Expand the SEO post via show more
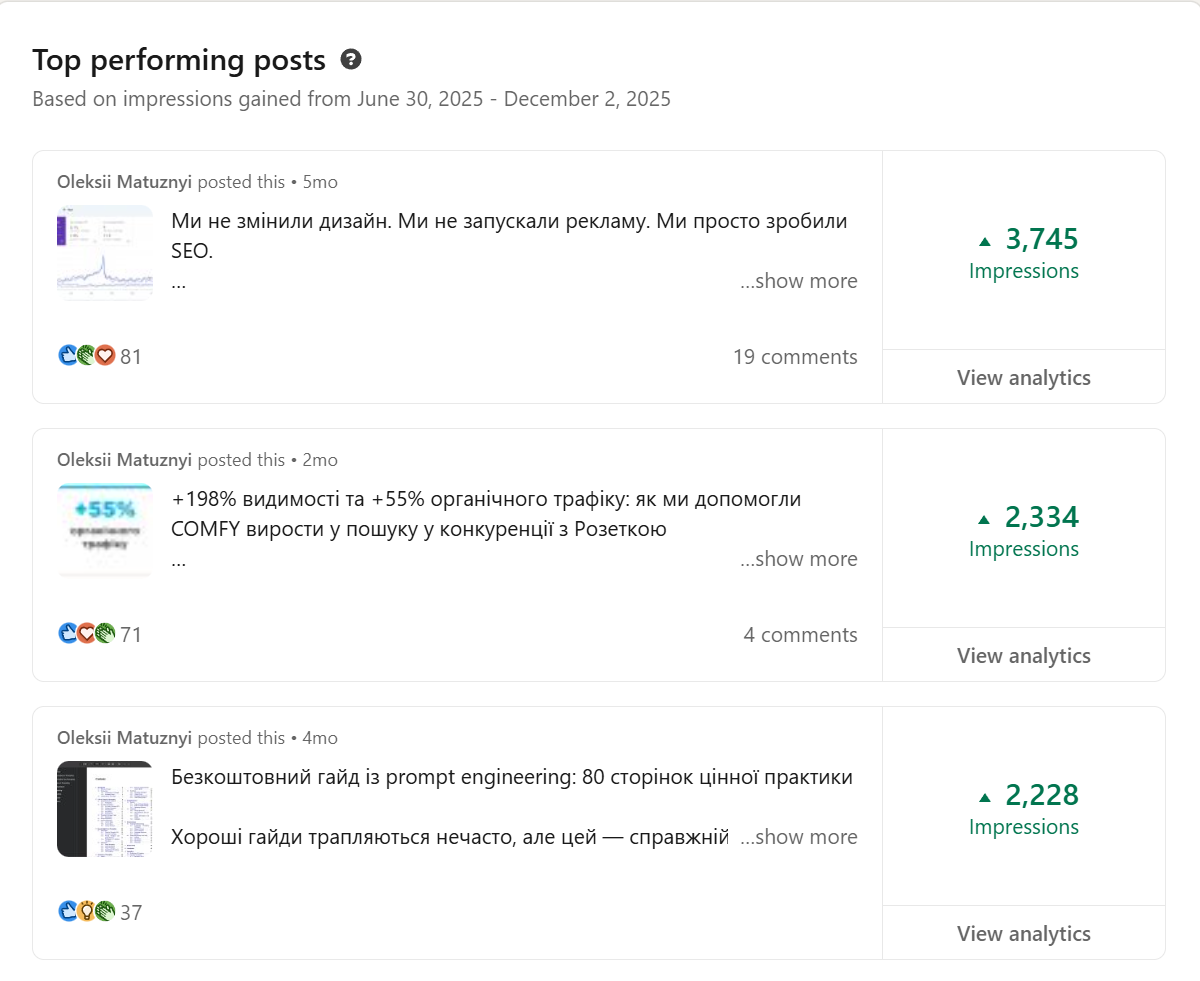Image resolution: width=1200 pixels, height=981 pixels. pos(798,281)
